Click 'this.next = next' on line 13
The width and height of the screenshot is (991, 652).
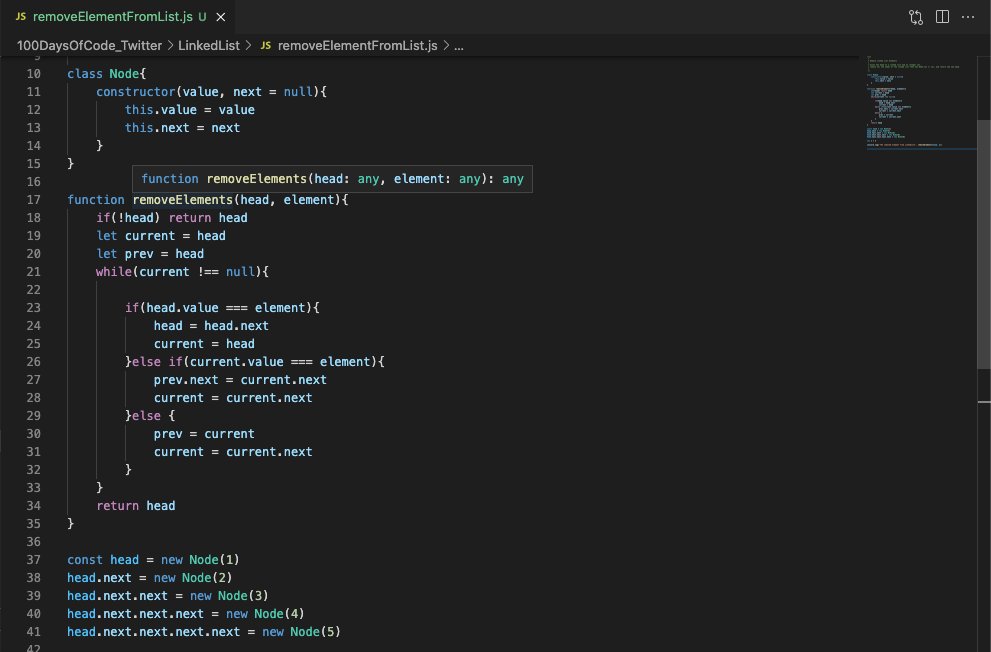coord(182,128)
